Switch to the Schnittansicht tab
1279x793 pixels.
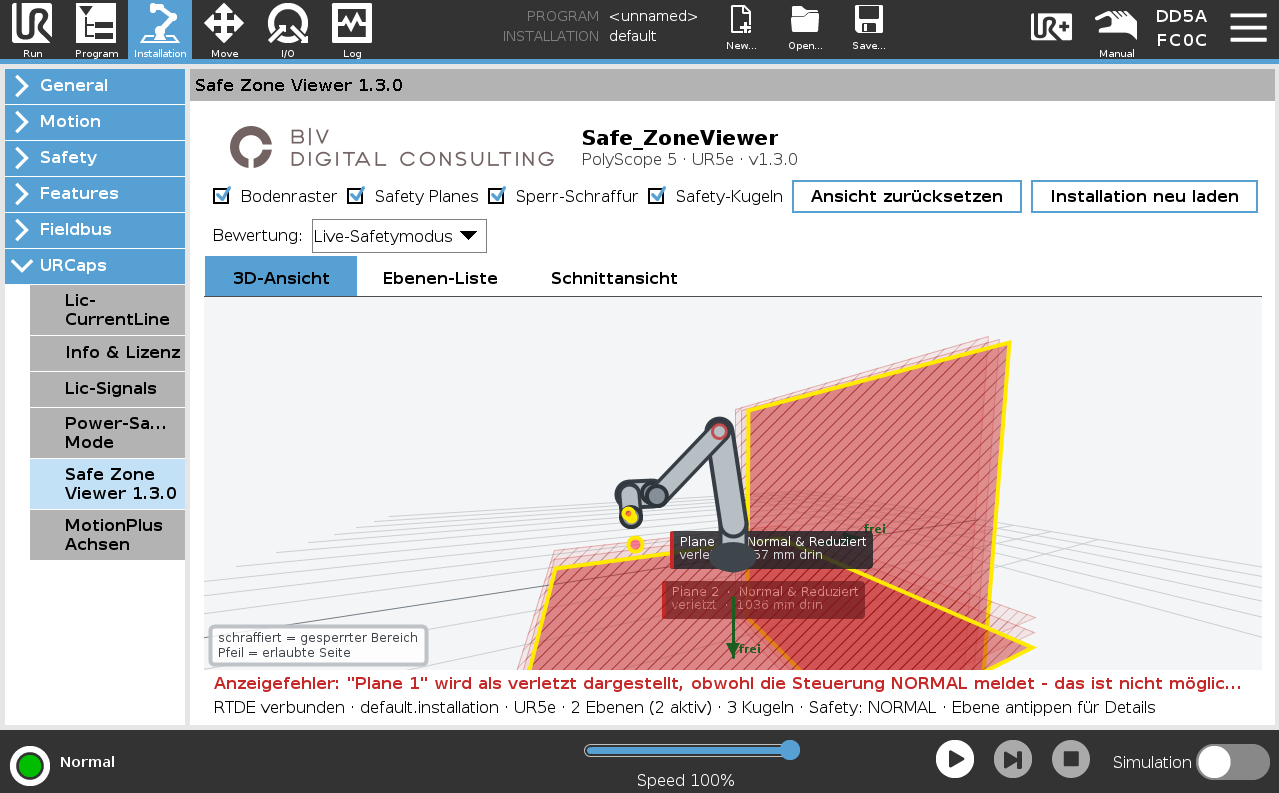coord(614,277)
